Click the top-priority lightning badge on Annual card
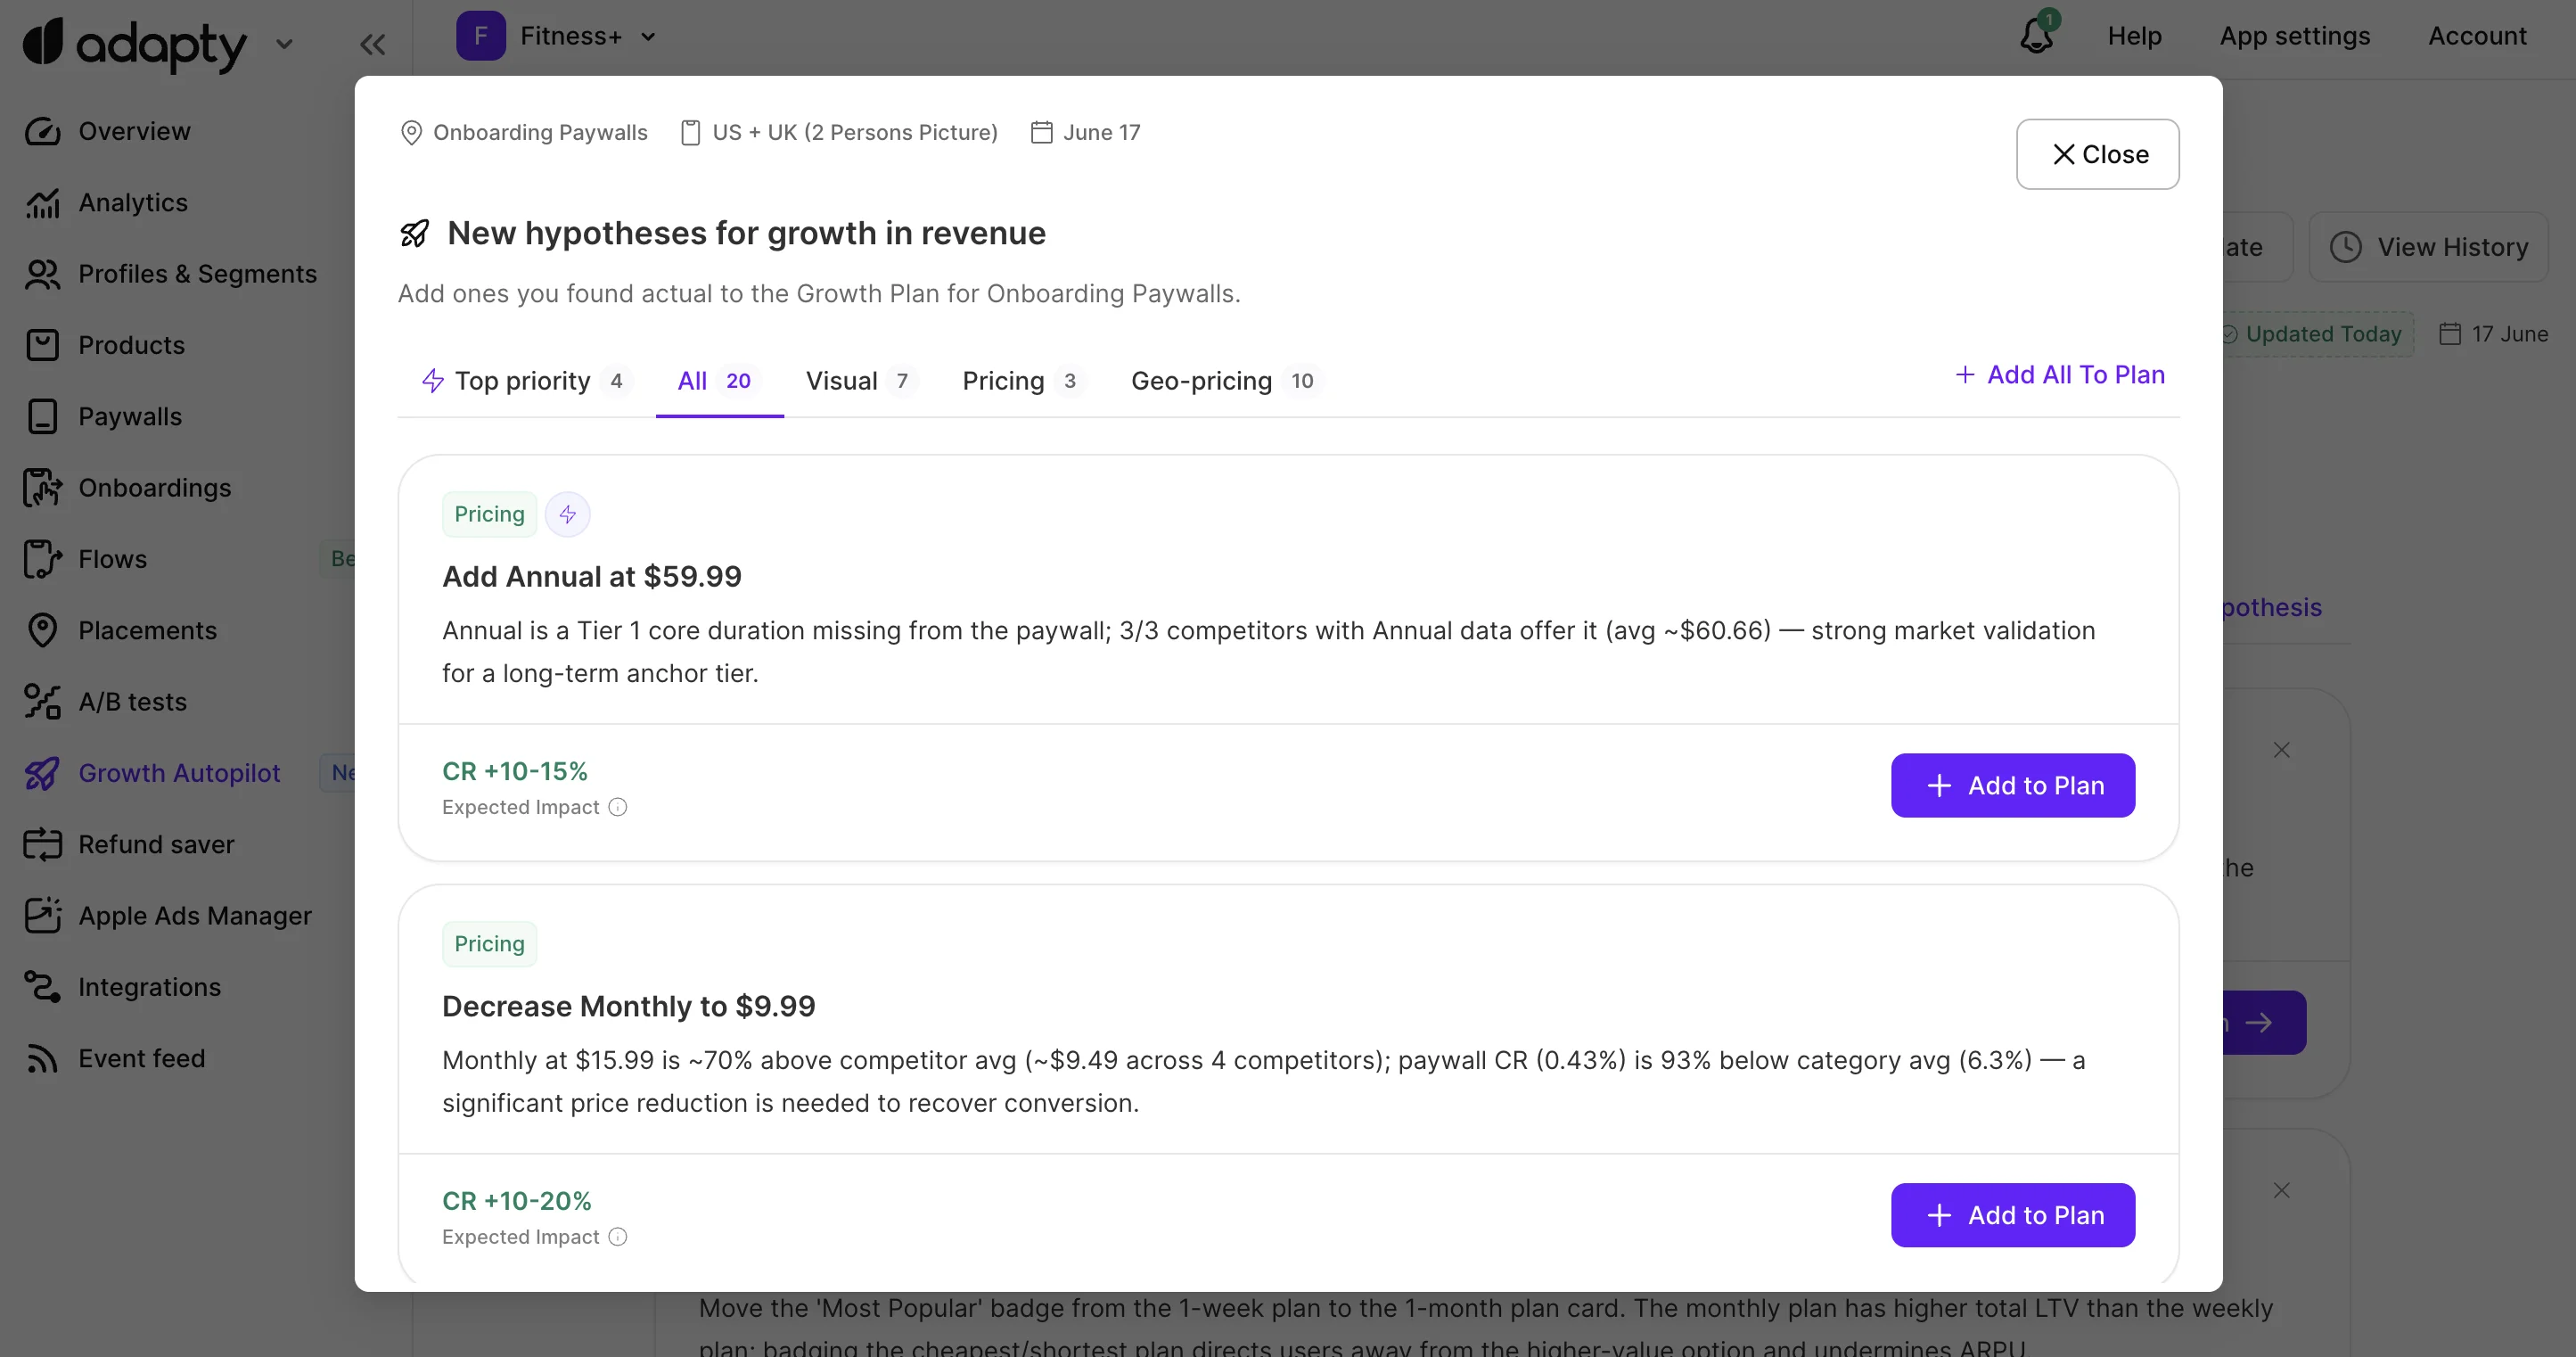This screenshot has height=1357, width=2576. pos(567,514)
